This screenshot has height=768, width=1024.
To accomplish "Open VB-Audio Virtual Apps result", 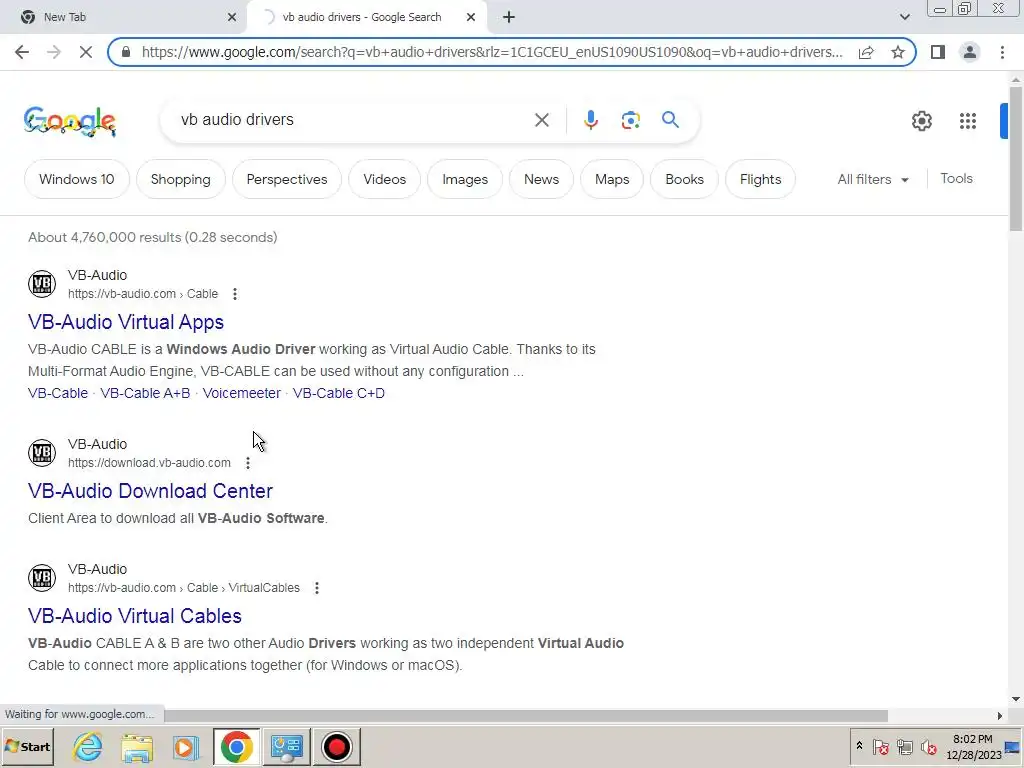I will tap(126, 322).
